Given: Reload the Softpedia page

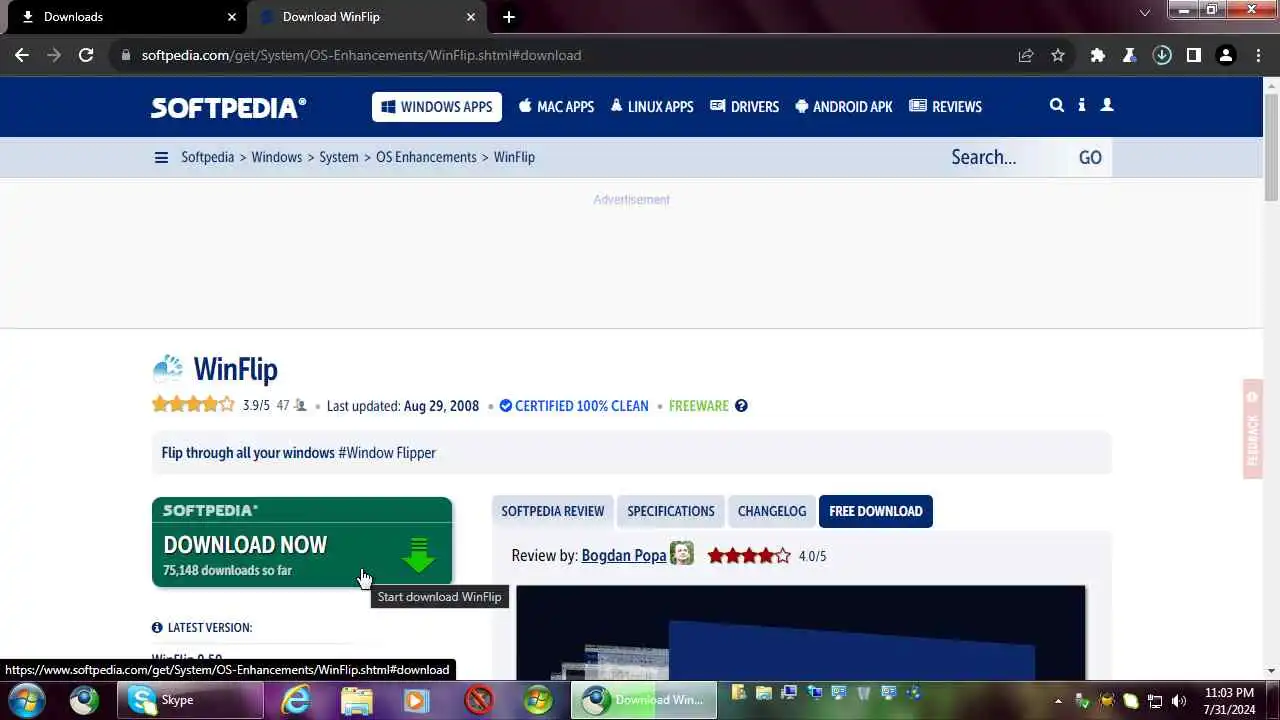Looking at the screenshot, I should pyautogui.click(x=86, y=55).
